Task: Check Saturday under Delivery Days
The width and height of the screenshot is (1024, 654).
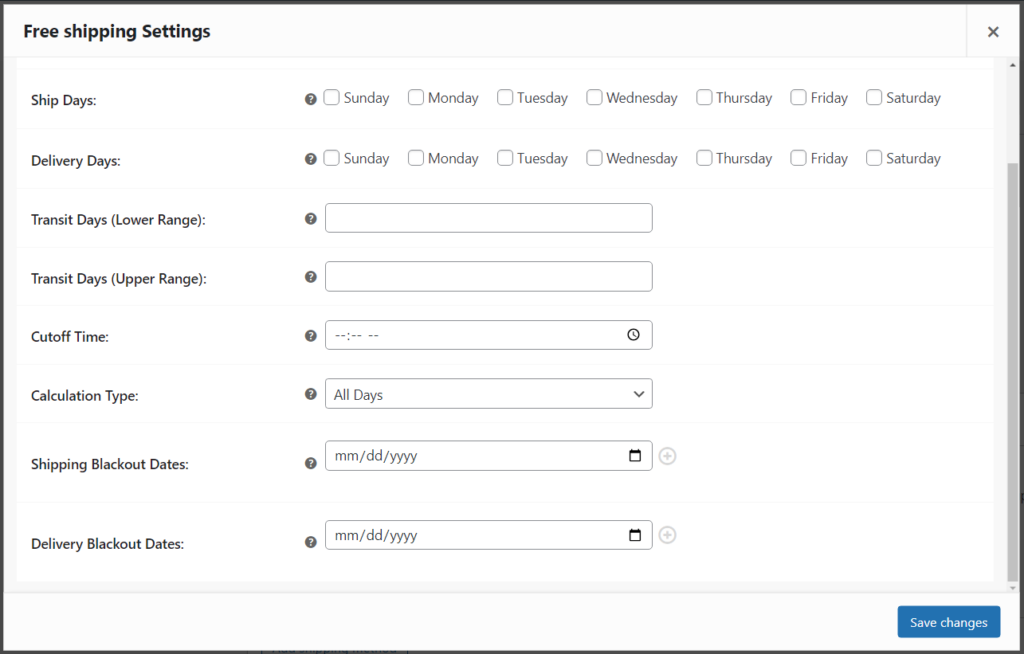Action: click(x=874, y=157)
